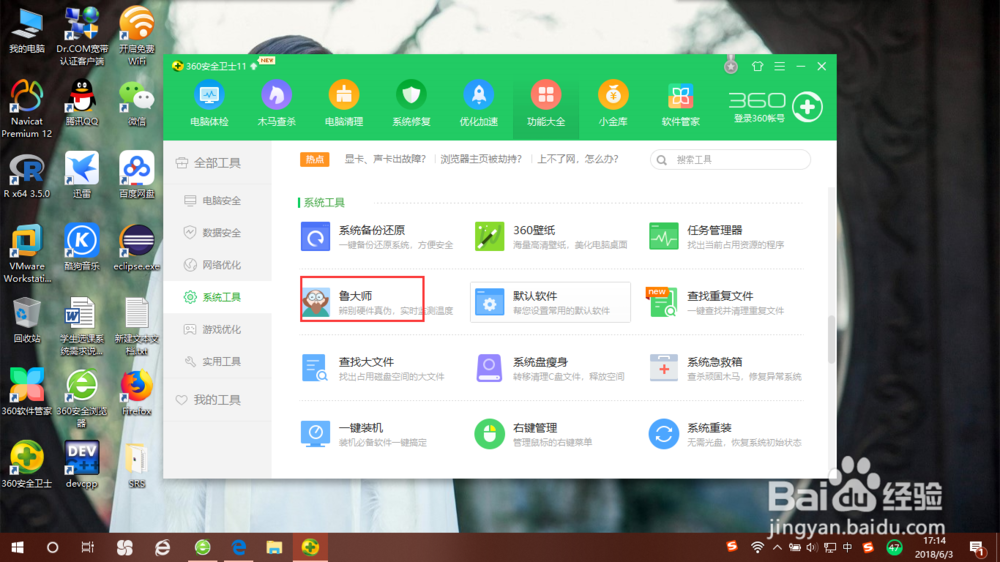The image size is (1000, 562).
Task: Open eclipse.exe desktop icon
Action: pos(136,248)
